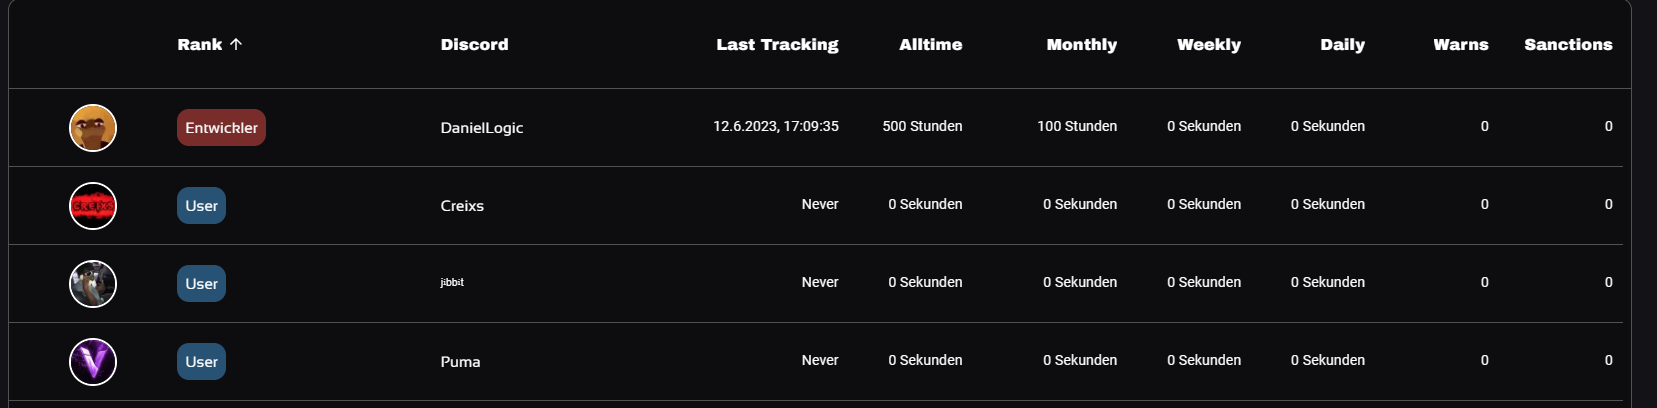Image resolution: width=1657 pixels, height=408 pixels.
Task: Sort by the Discord column header
Action: click(474, 45)
